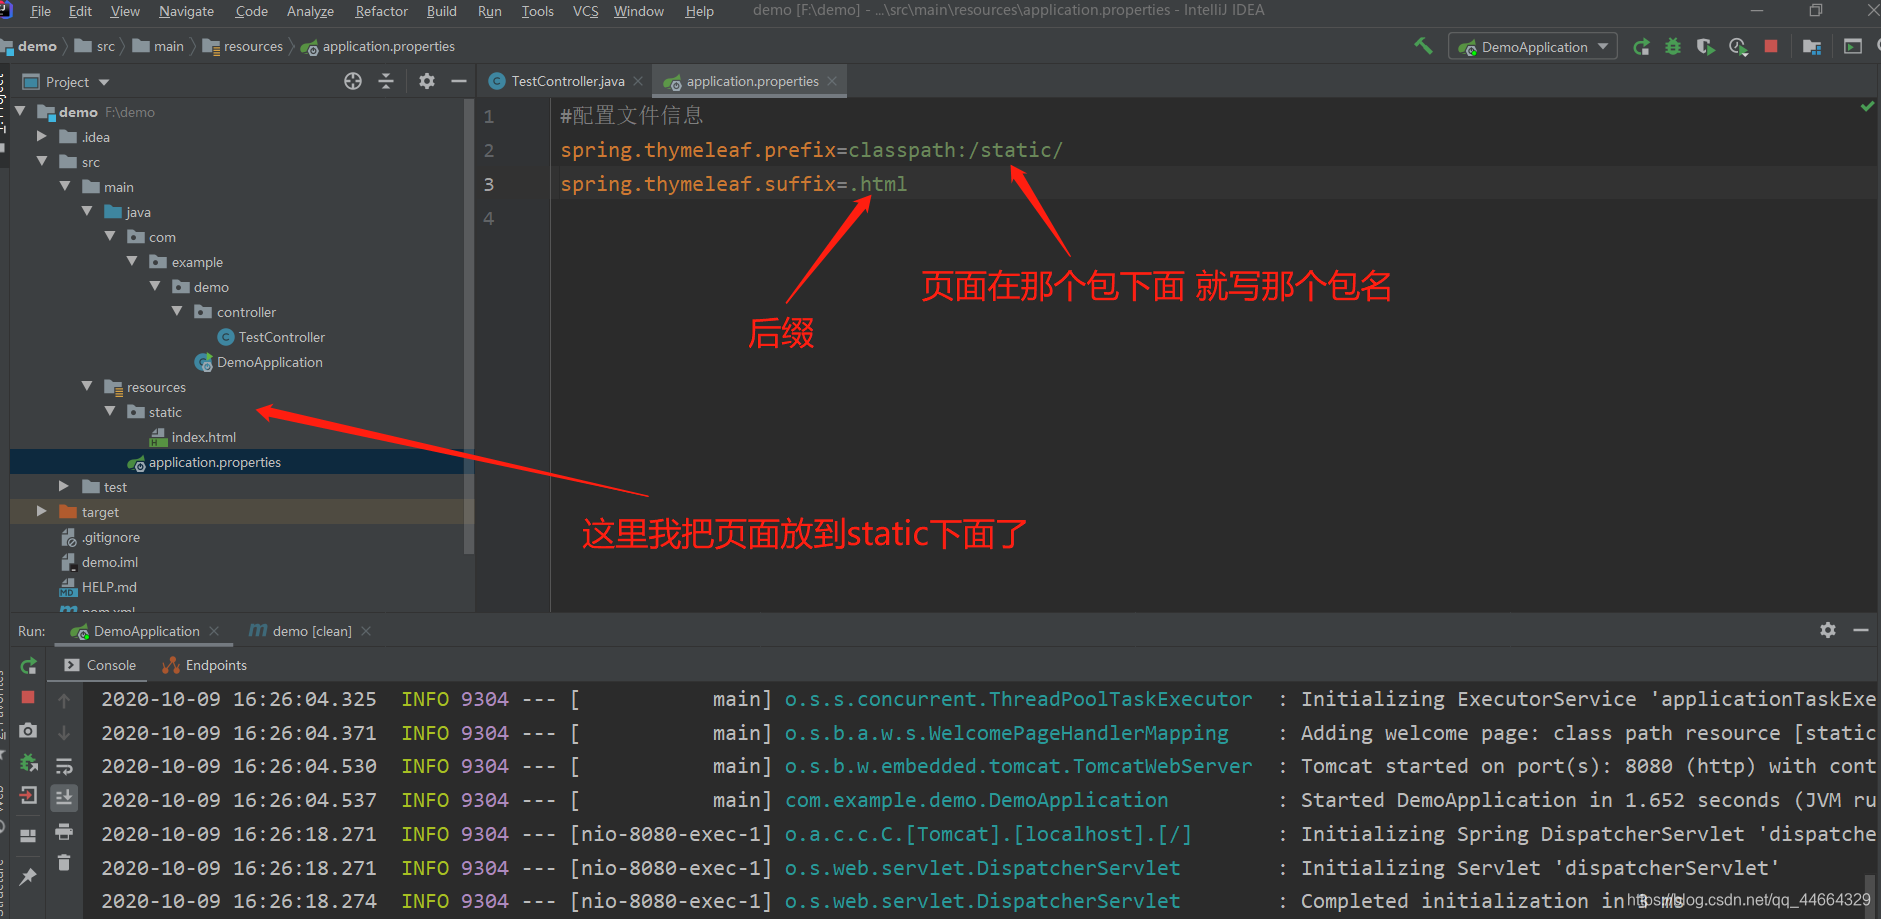Close the DemoApplication run tab
This screenshot has width=1881, height=919.
(214, 631)
